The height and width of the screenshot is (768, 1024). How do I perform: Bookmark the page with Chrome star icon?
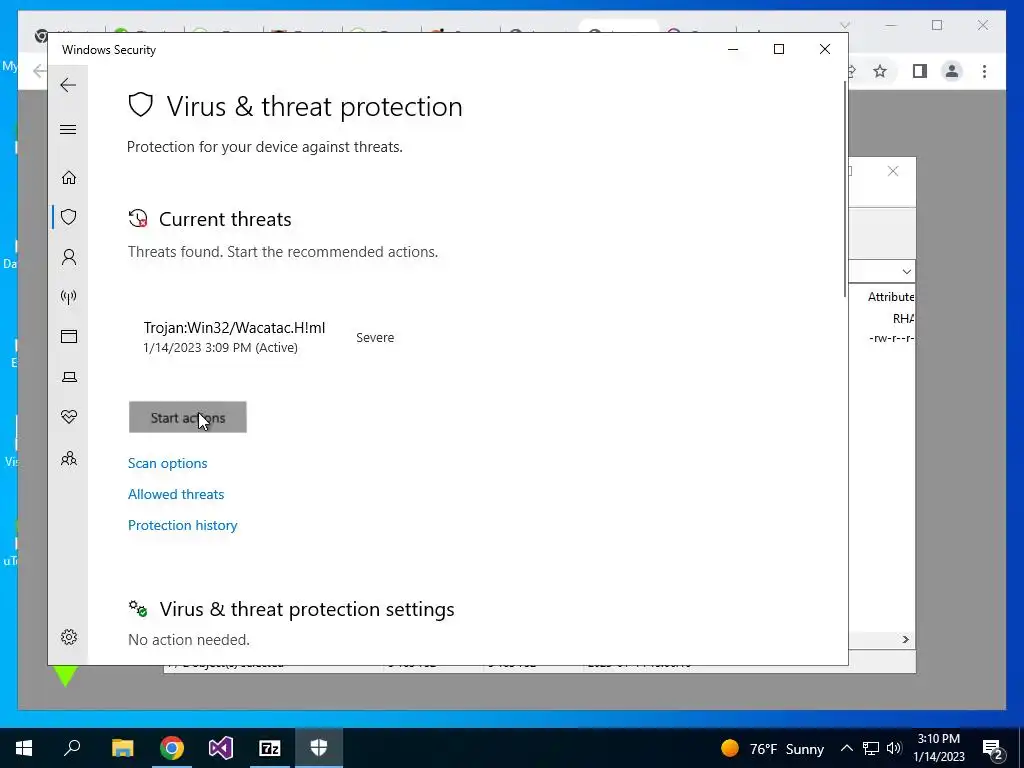880,71
